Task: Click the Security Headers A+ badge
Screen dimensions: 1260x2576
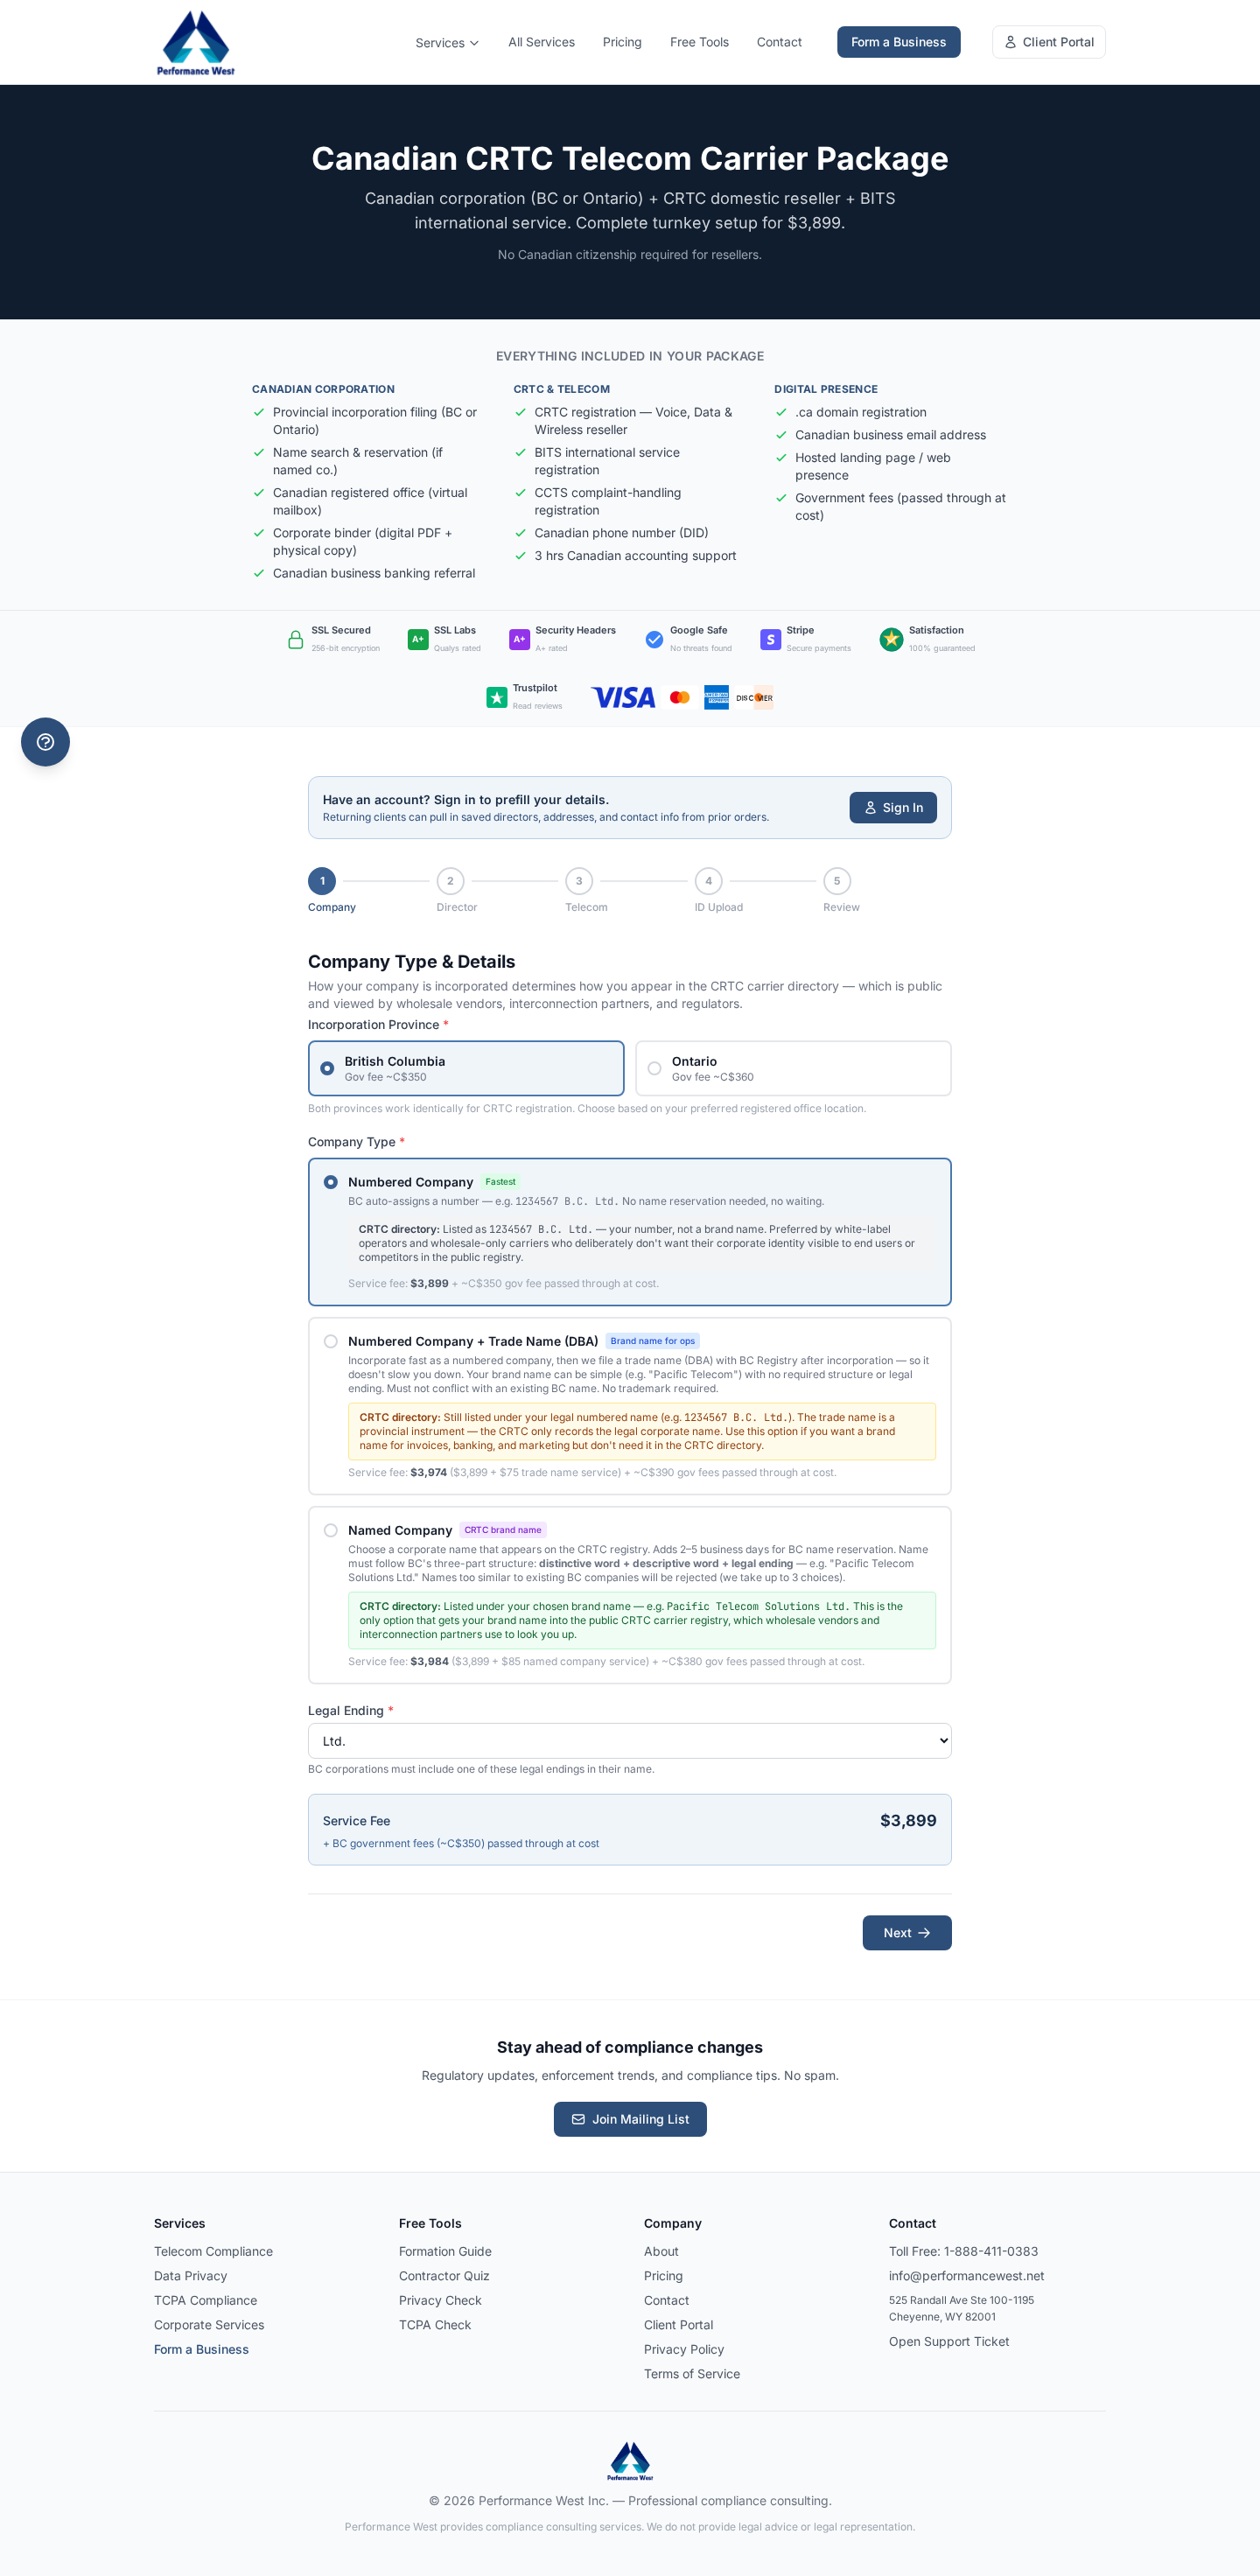Action: click(x=519, y=640)
